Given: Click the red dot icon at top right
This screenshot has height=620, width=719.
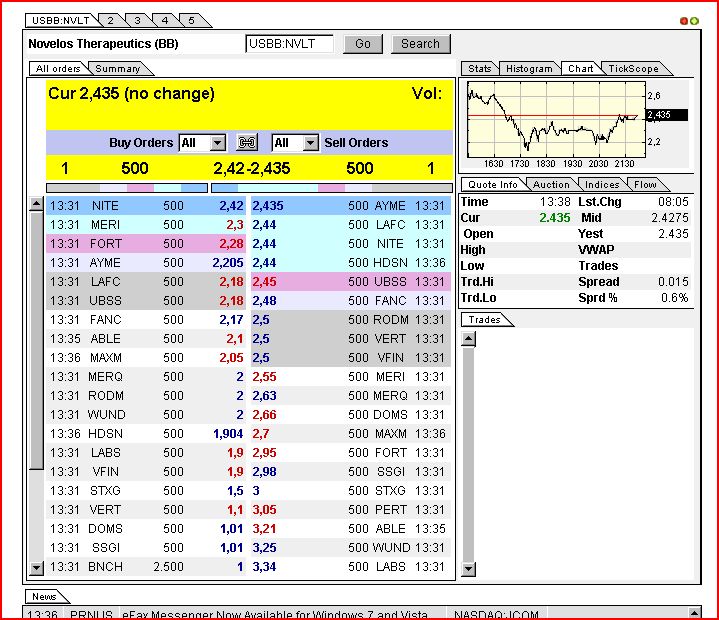Looking at the screenshot, I should [684, 20].
